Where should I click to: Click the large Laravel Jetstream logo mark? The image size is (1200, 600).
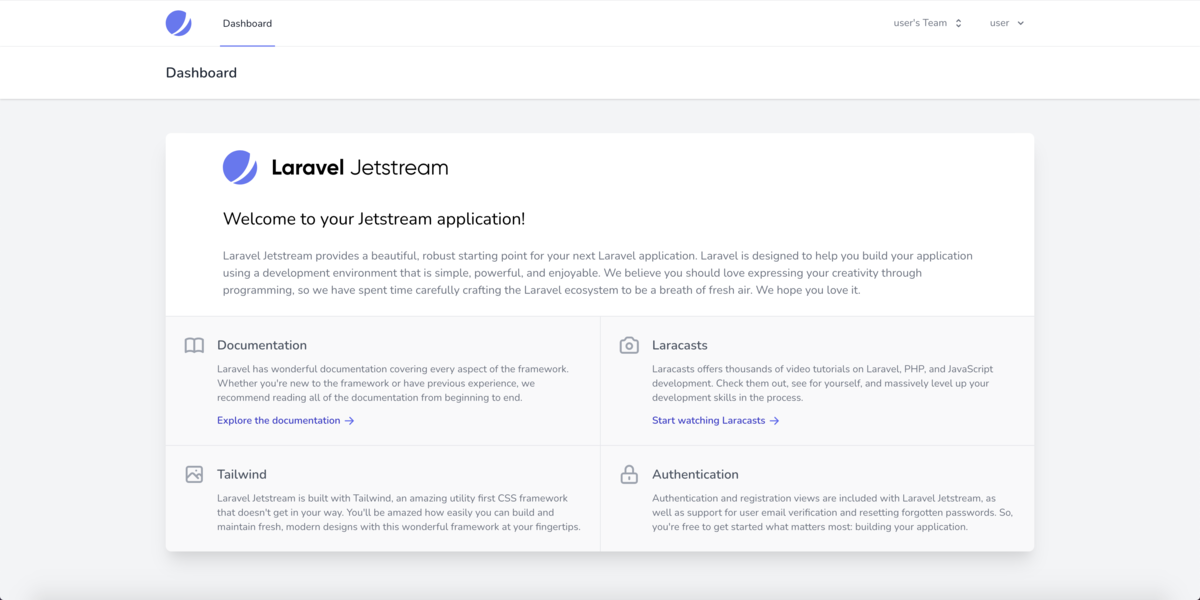[x=240, y=168]
